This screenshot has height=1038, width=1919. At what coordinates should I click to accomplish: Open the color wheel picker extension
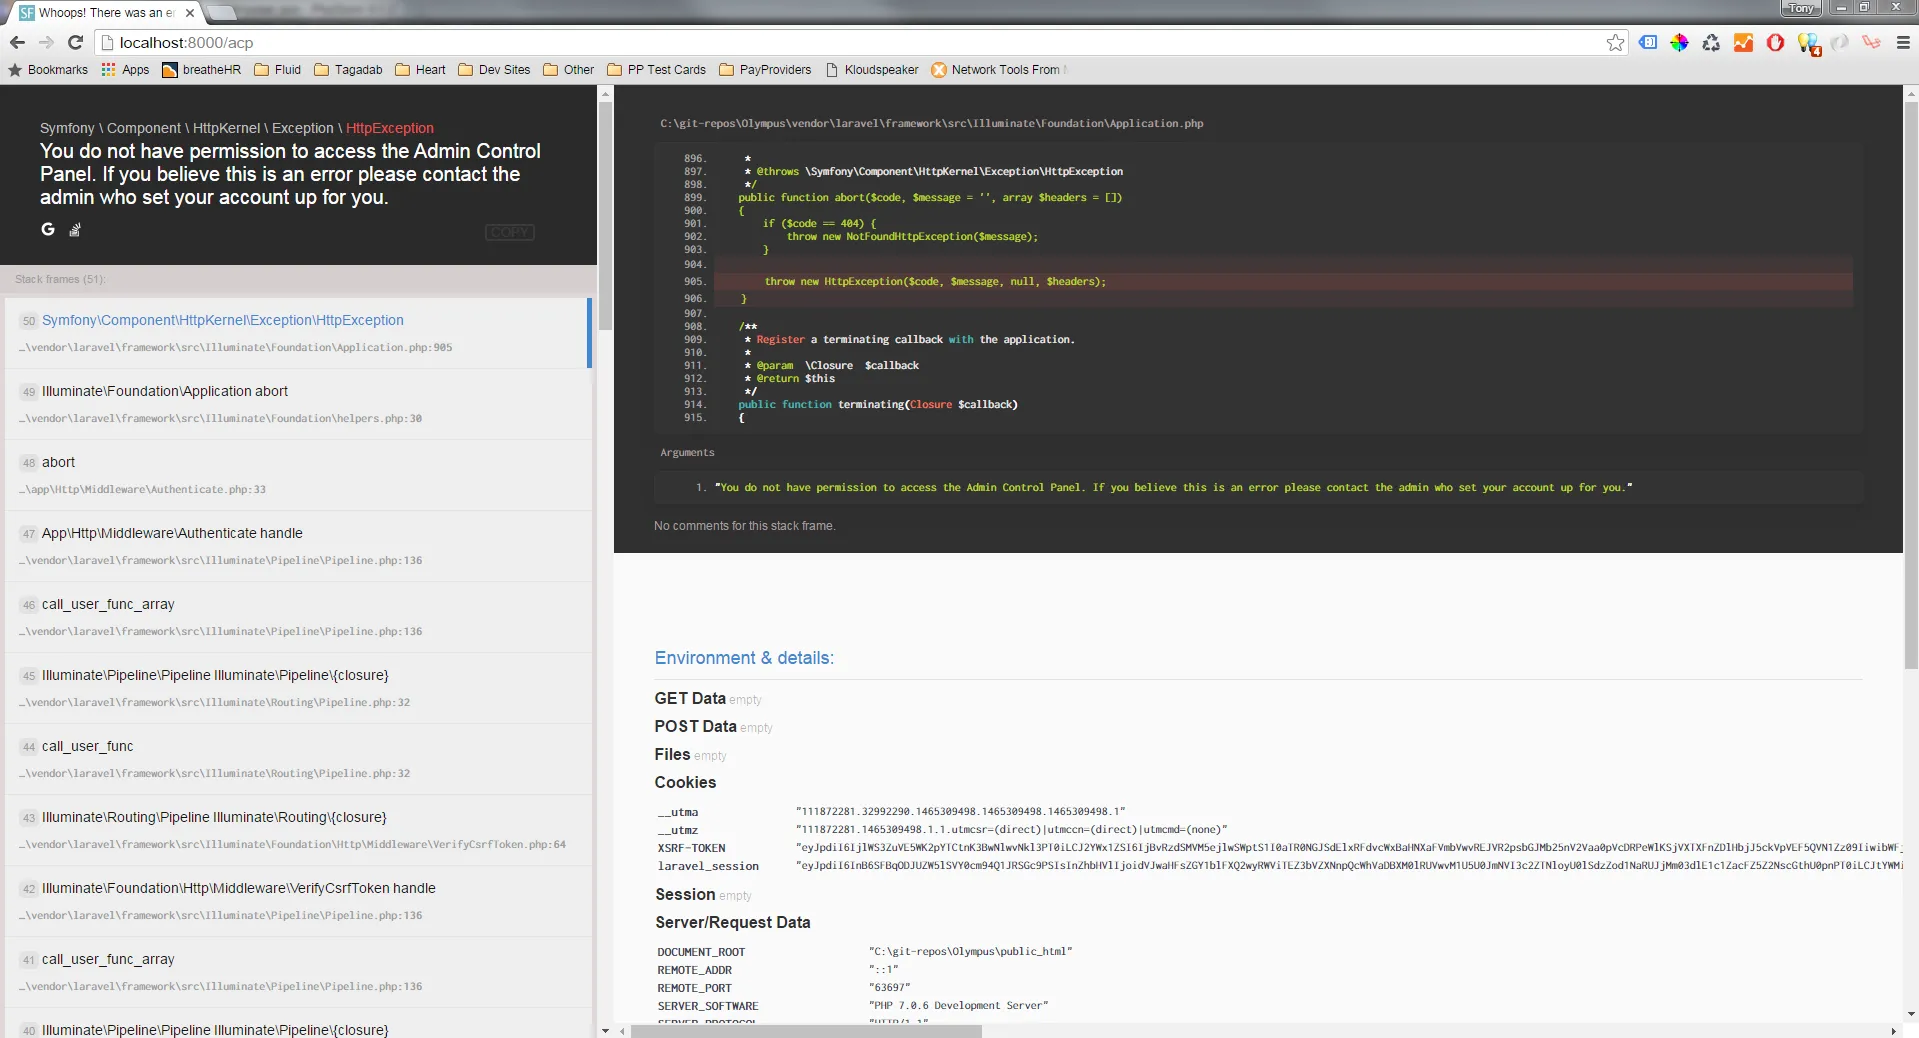click(1679, 42)
